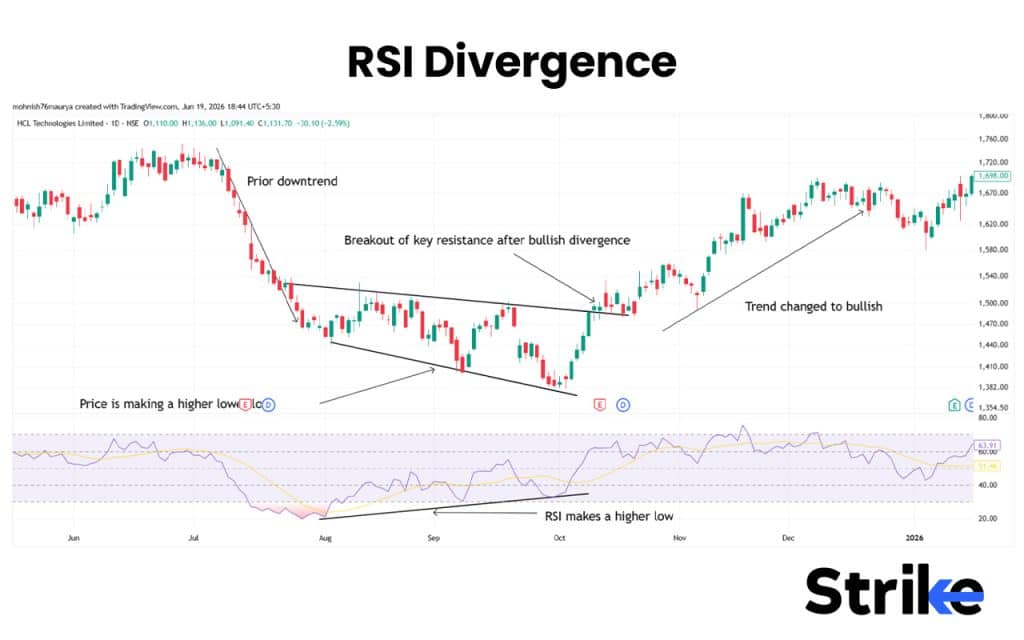Viewport: 1024px width, 640px height.
Task: Click the Aug label on the time axis
Action: (x=325, y=538)
